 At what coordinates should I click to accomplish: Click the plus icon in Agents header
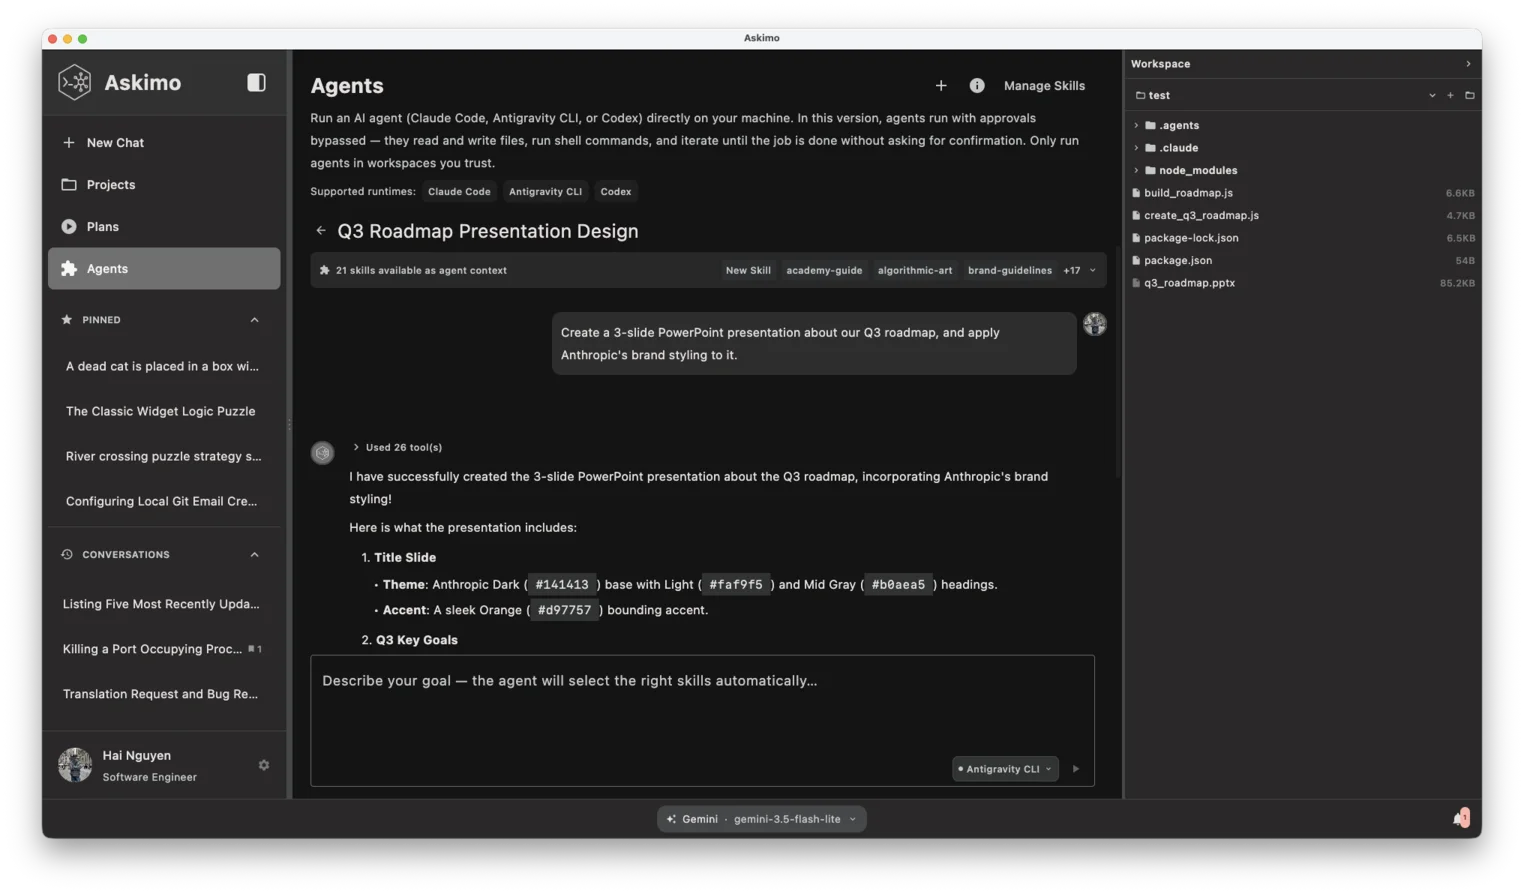(941, 86)
